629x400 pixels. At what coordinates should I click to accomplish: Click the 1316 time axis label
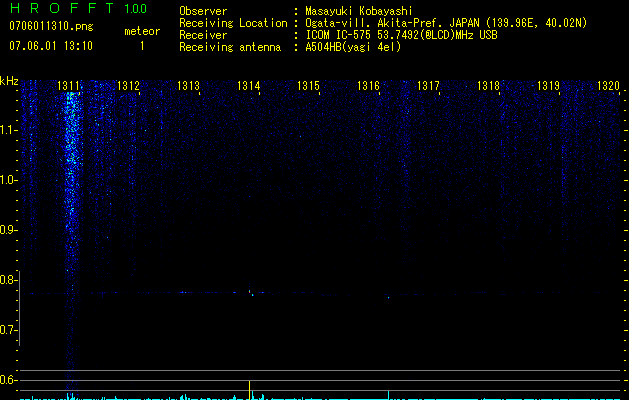[x=368, y=86]
